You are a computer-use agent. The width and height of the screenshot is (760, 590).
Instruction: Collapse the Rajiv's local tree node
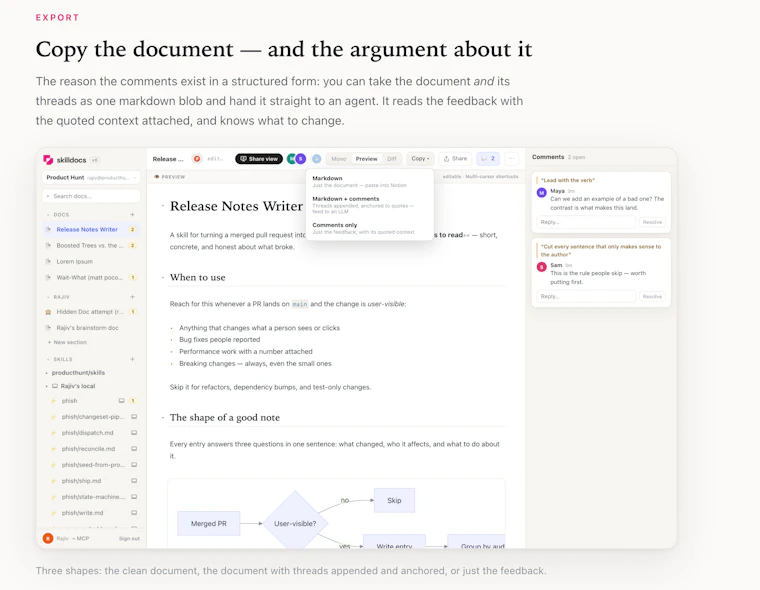pos(47,387)
